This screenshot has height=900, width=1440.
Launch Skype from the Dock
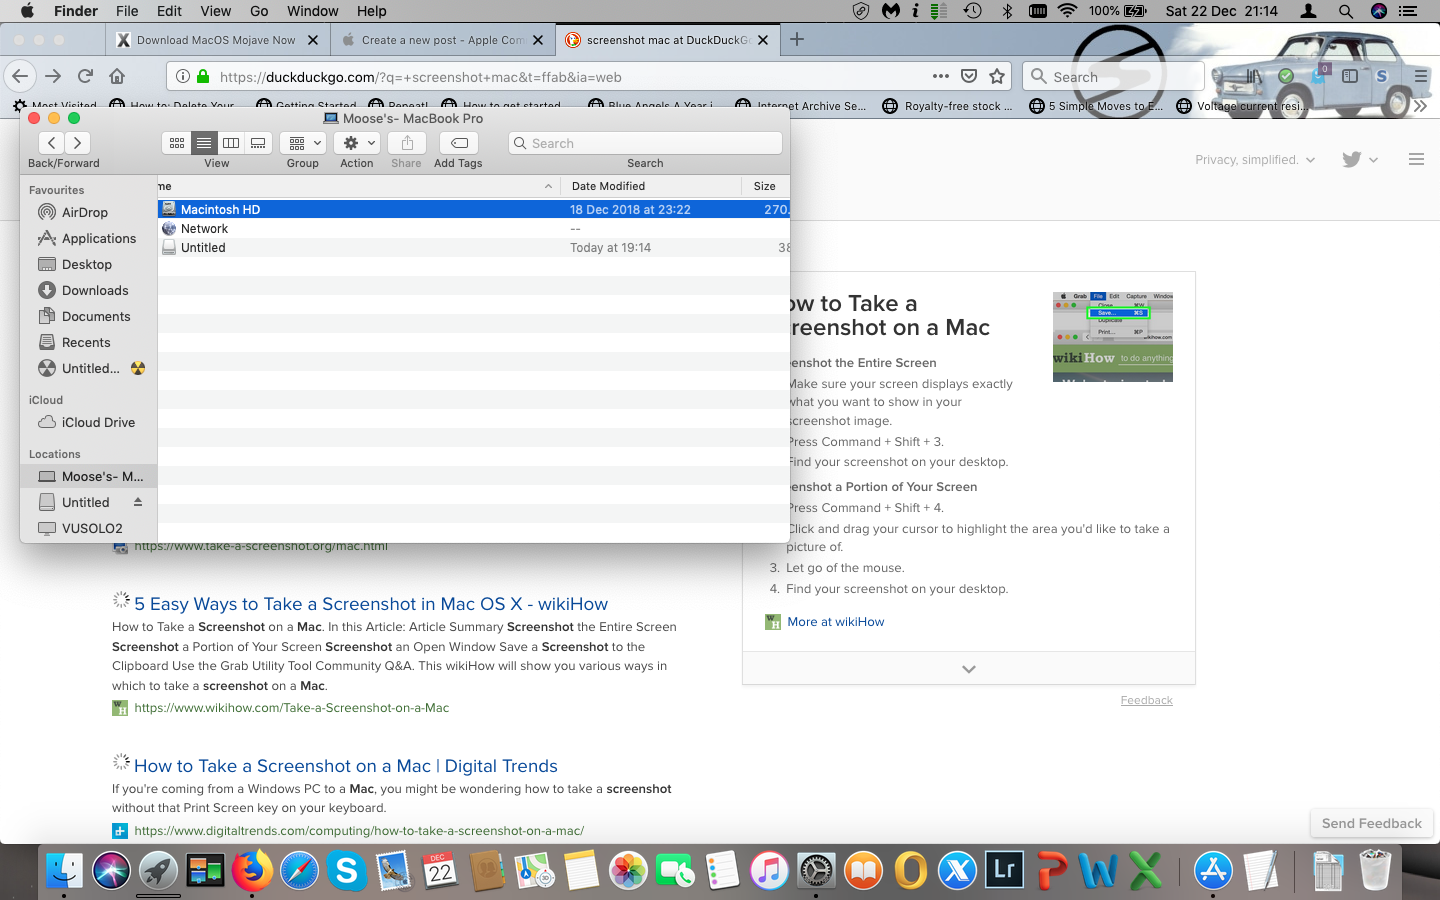pyautogui.click(x=346, y=870)
